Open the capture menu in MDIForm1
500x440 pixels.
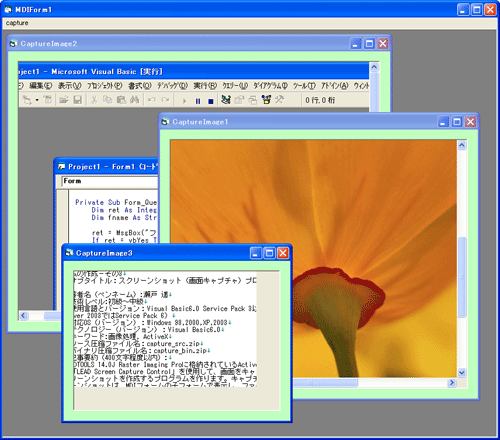click(17, 23)
